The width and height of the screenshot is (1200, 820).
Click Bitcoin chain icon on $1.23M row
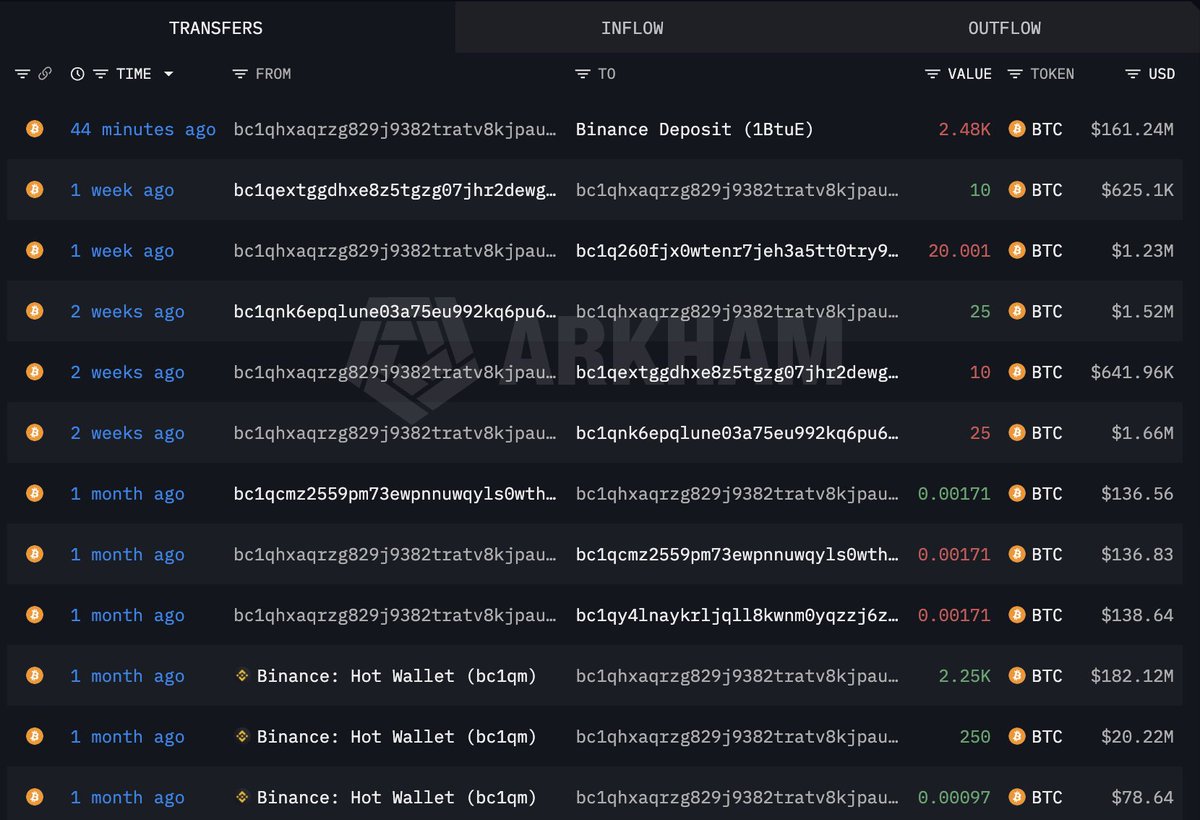tap(35, 250)
